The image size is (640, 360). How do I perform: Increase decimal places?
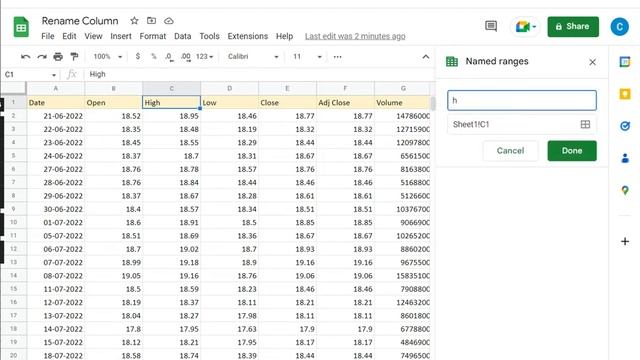click(x=186, y=57)
